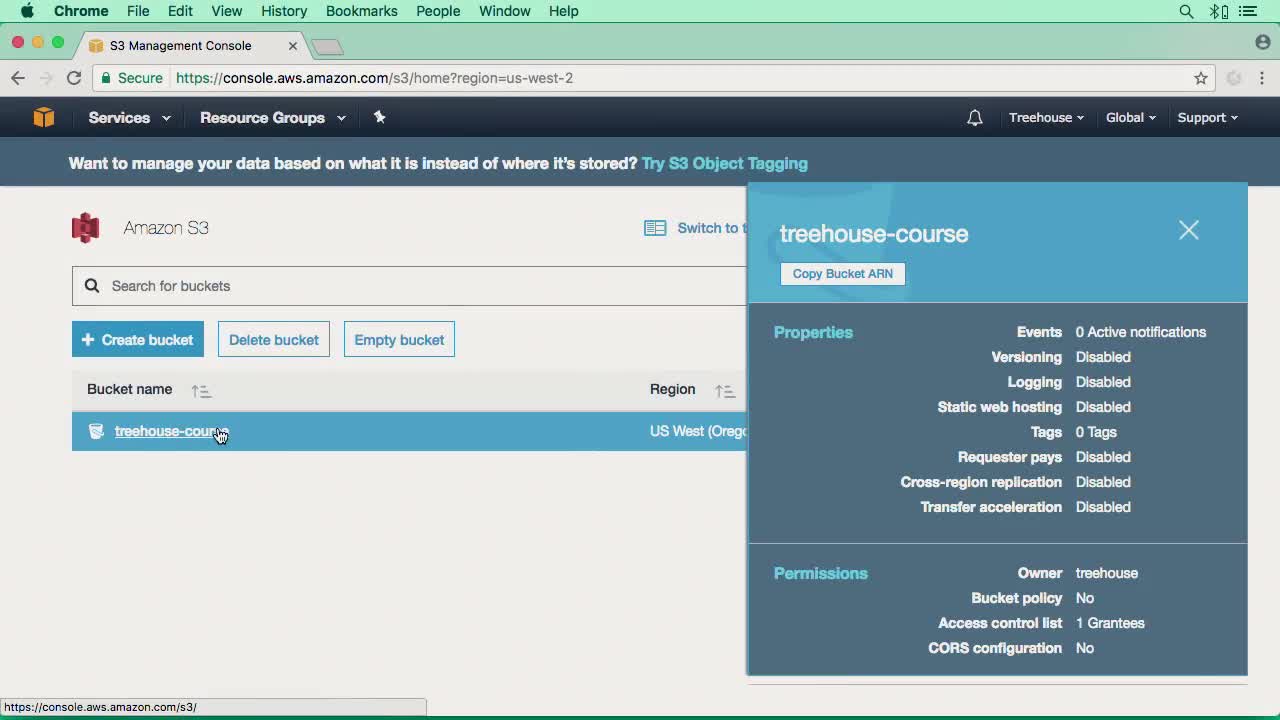
Task: Expand the Resource Groups dropdown
Action: click(272, 118)
